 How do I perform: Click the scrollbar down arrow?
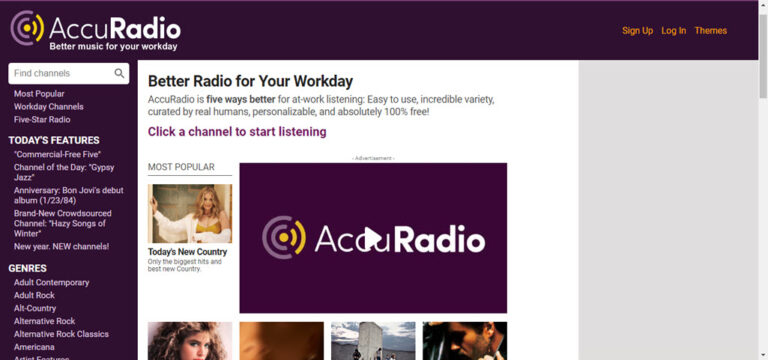763,355
